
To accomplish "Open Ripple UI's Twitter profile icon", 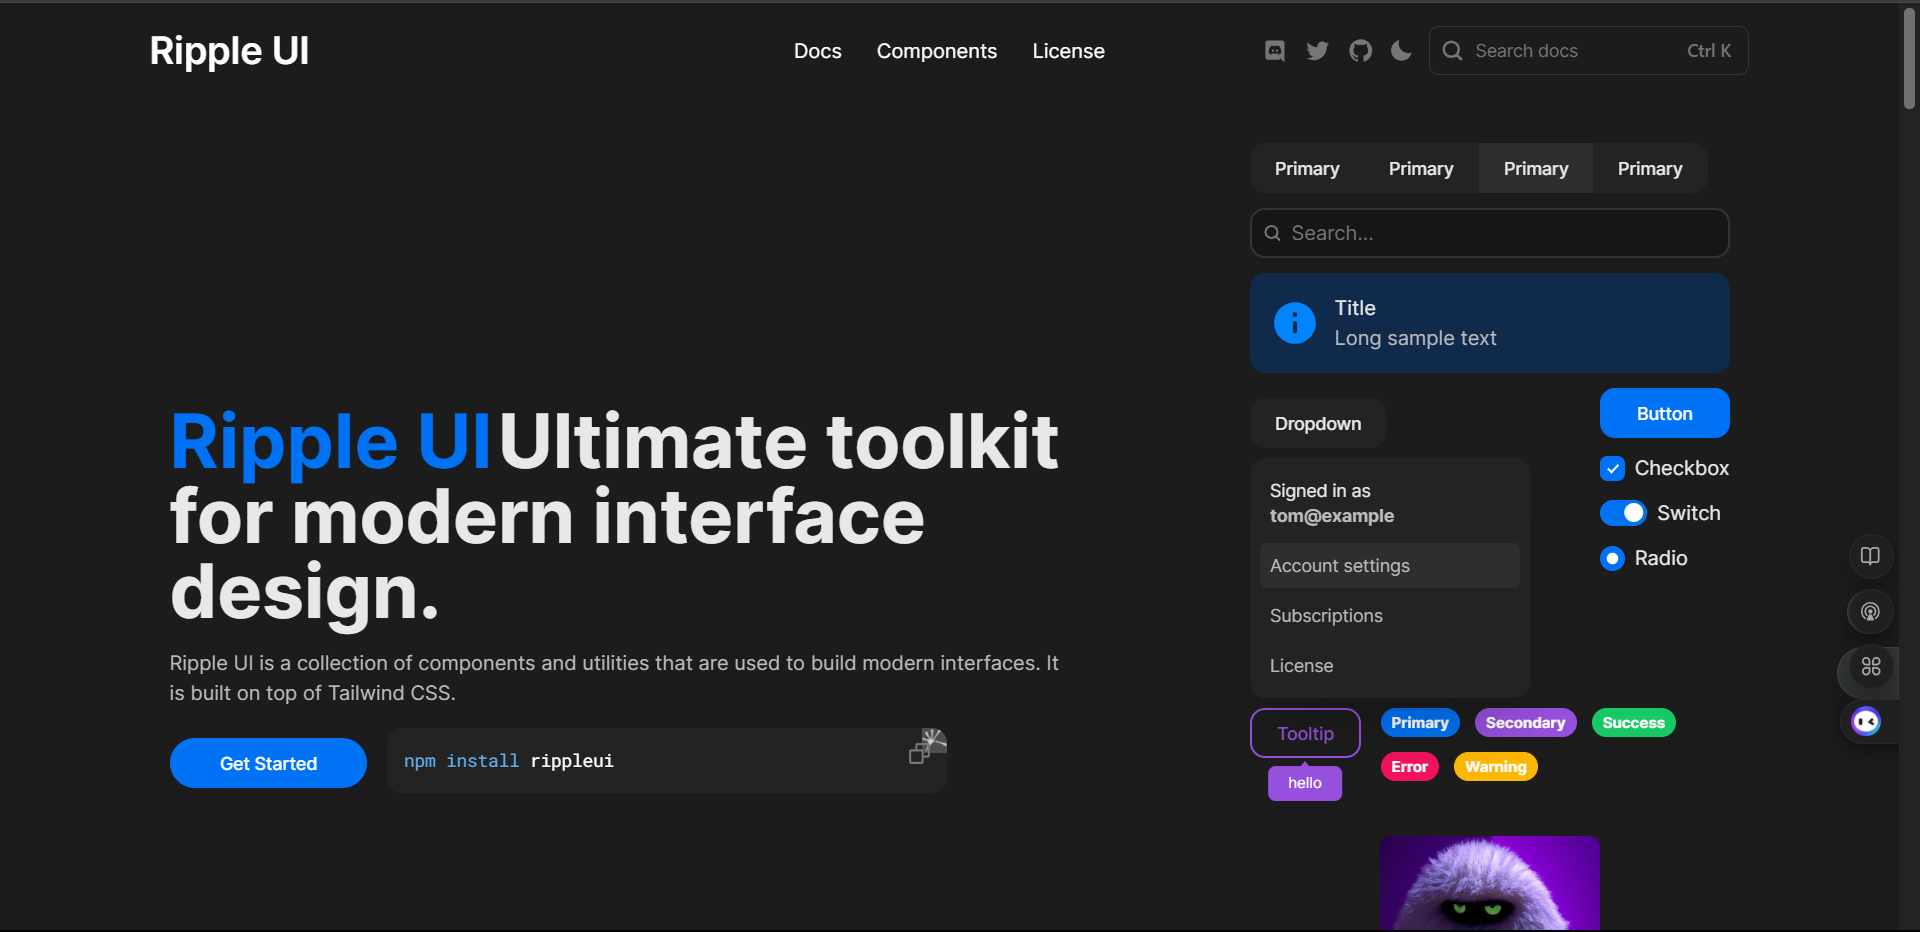I will (x=1317, y=50).
